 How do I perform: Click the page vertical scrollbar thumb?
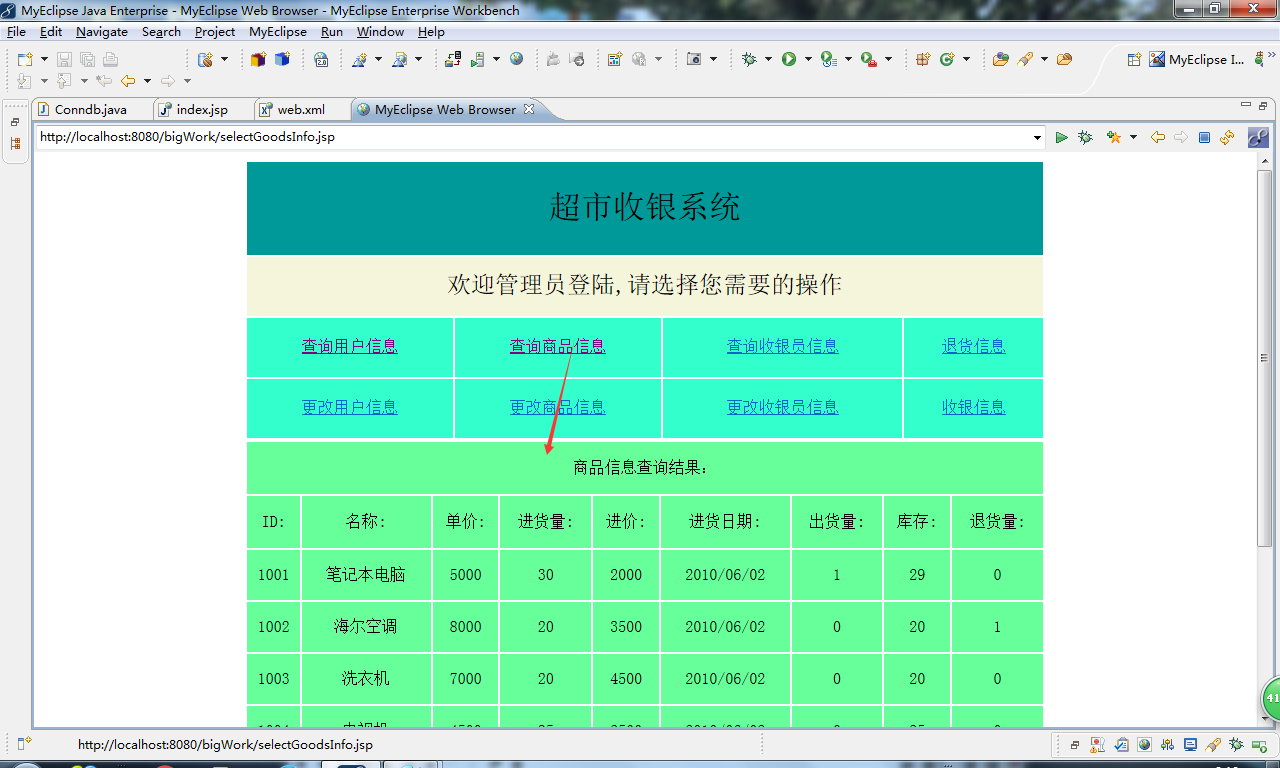(1265, 358)
